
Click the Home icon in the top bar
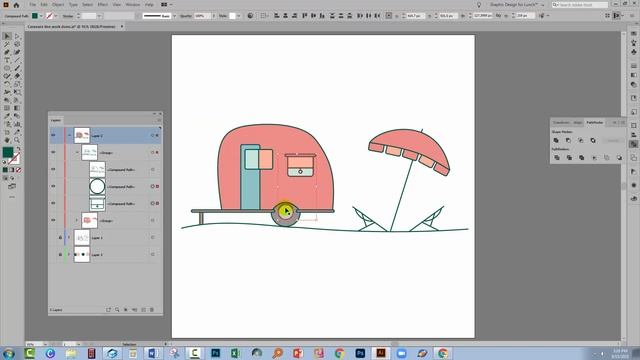[16, 5]
